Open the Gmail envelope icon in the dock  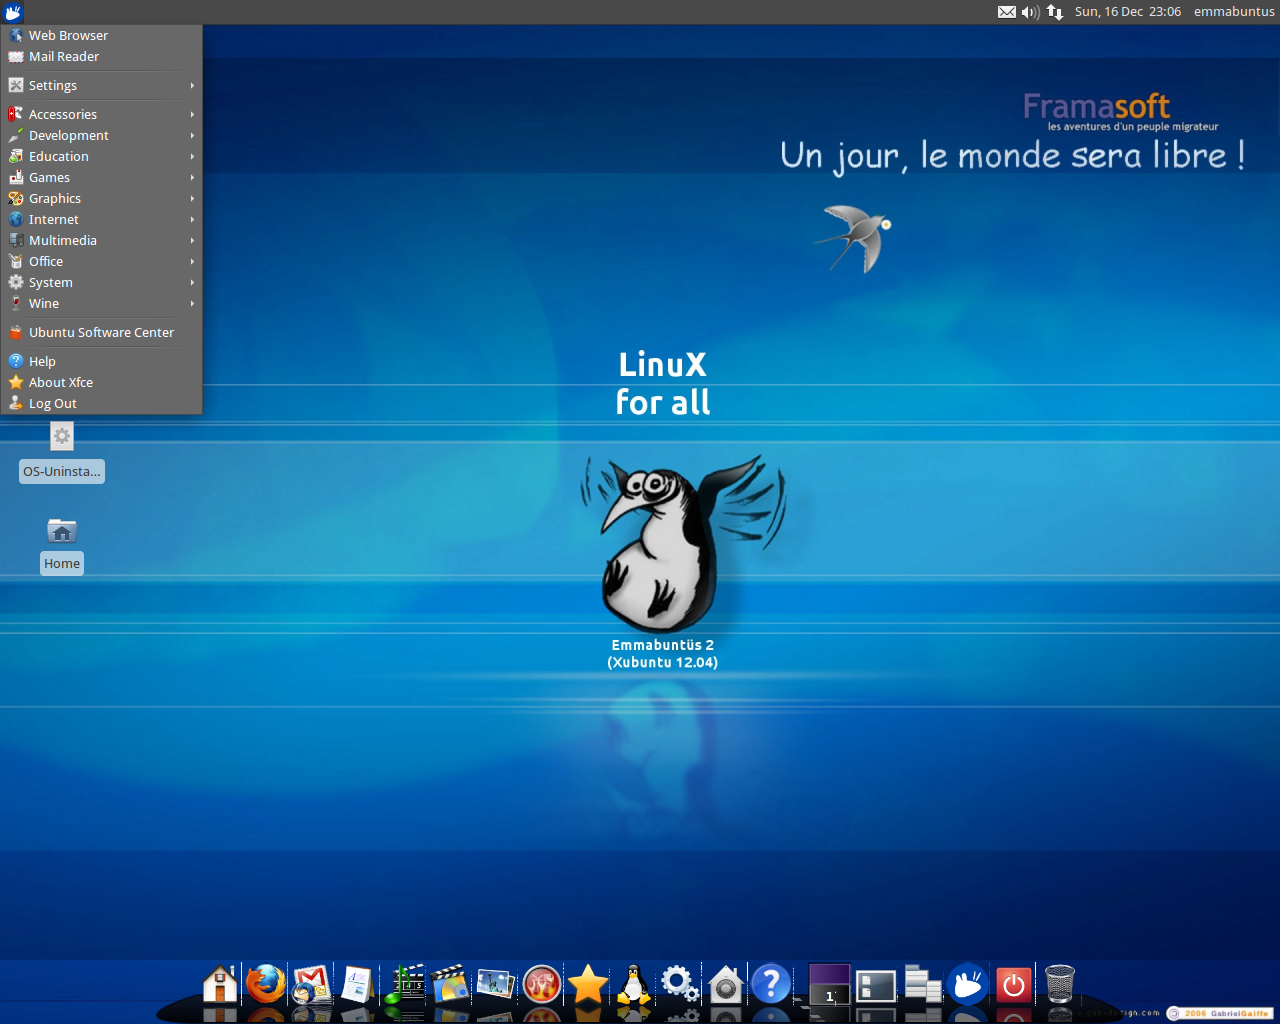click(312, 984)
